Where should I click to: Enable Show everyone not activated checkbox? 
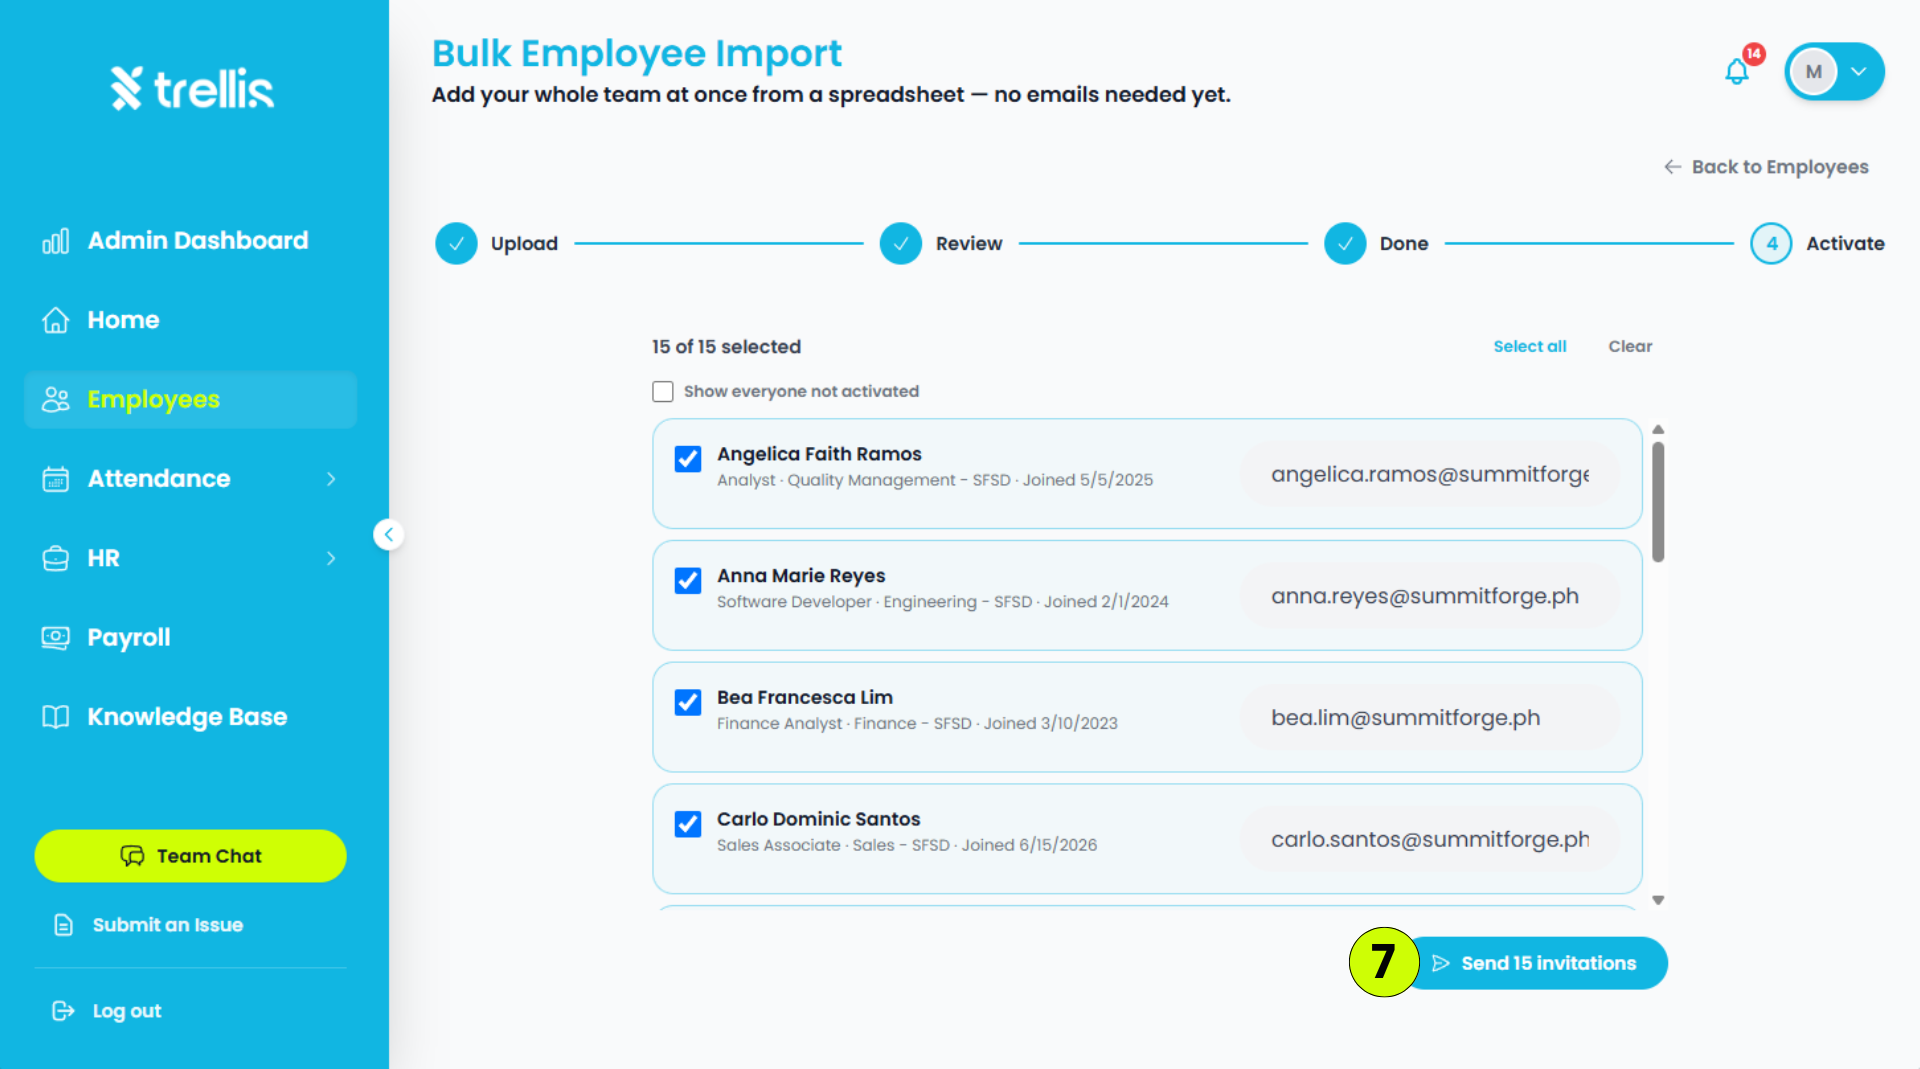[663, 391]
